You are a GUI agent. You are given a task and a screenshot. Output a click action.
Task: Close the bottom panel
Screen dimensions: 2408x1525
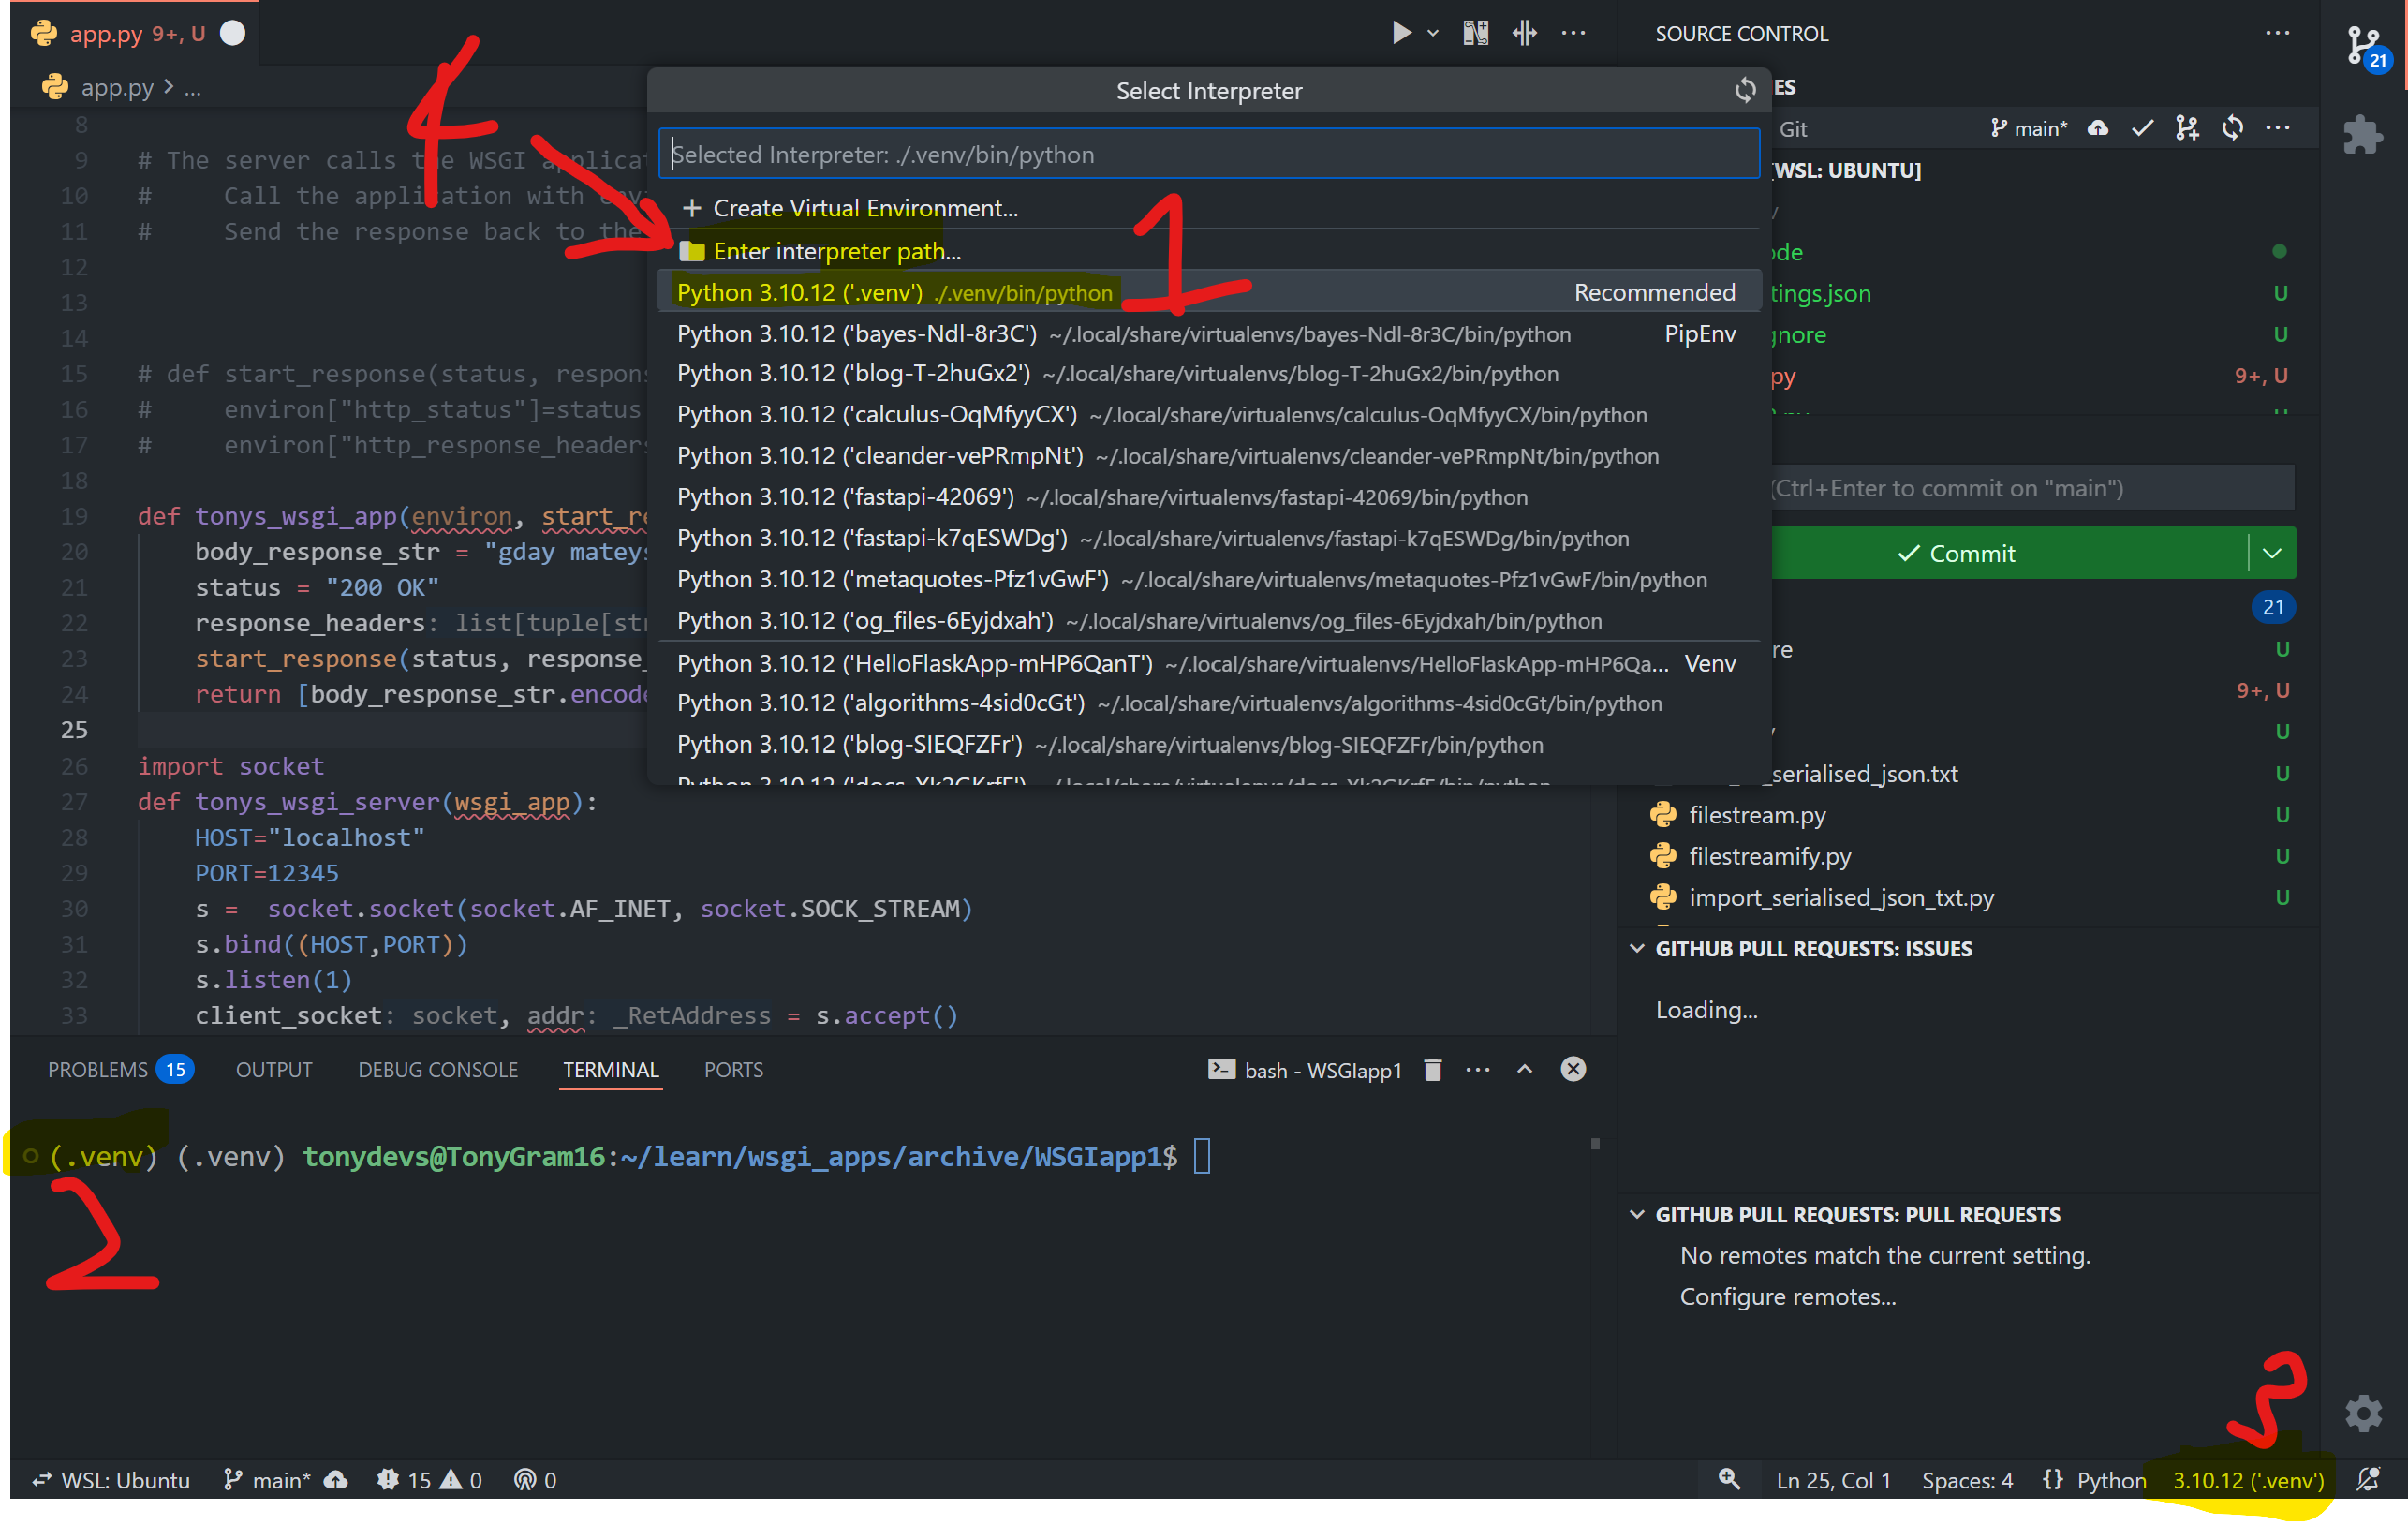point(1573,1069)
